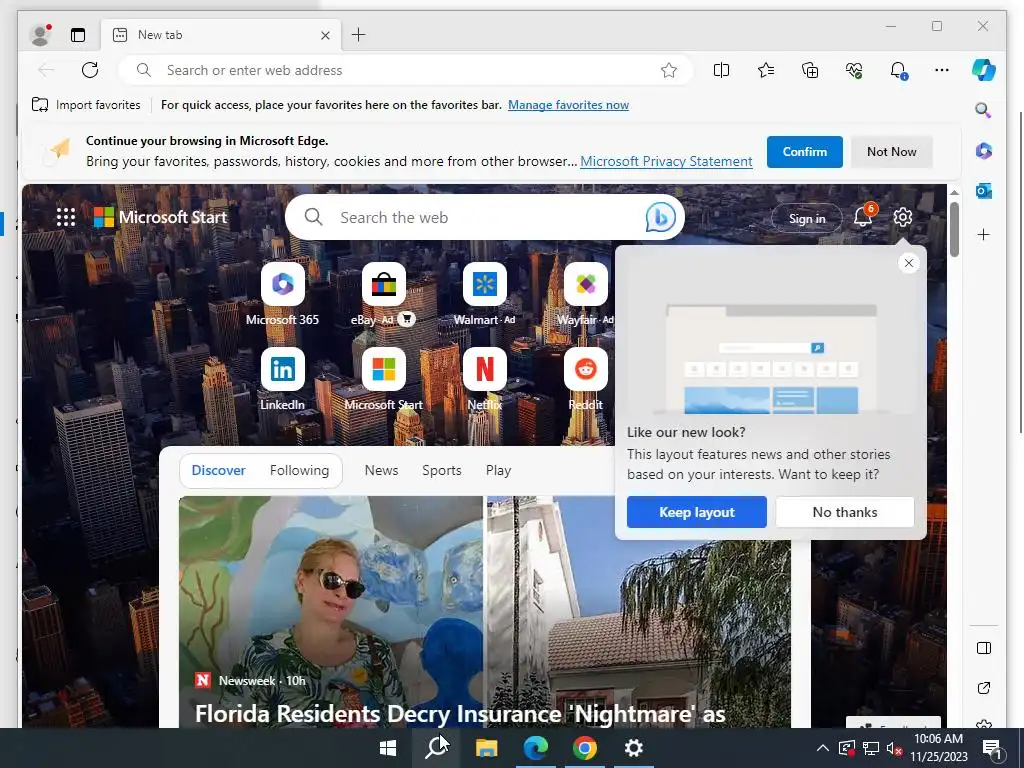Open sidebar Search icon
This screenshot has height=768, width=1024.
(984, 110)
